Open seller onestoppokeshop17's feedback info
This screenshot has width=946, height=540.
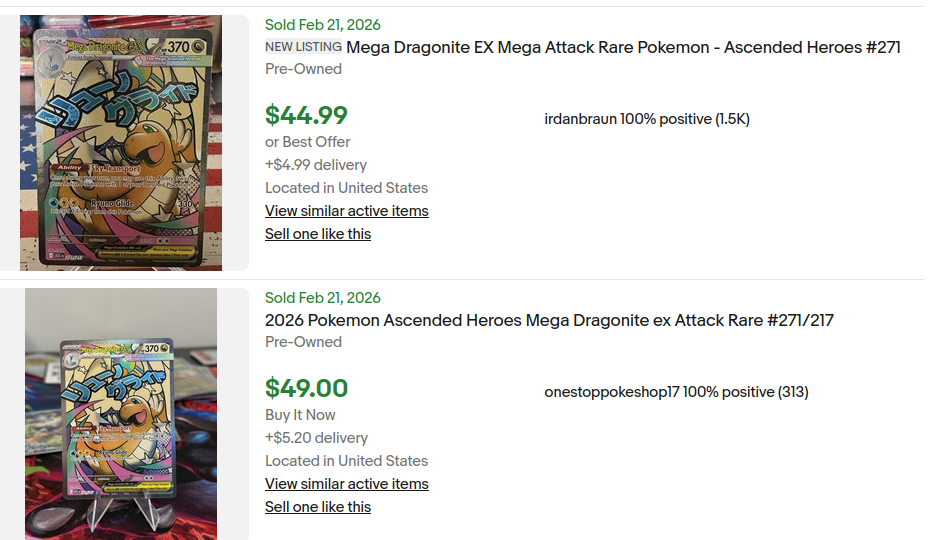coord(676,392)
